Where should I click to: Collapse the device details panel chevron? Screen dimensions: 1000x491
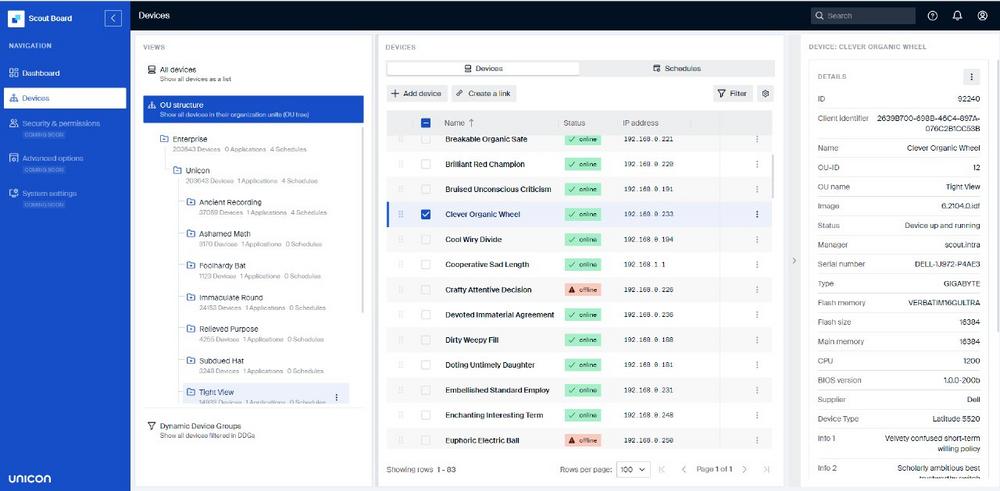click(794, 261)
